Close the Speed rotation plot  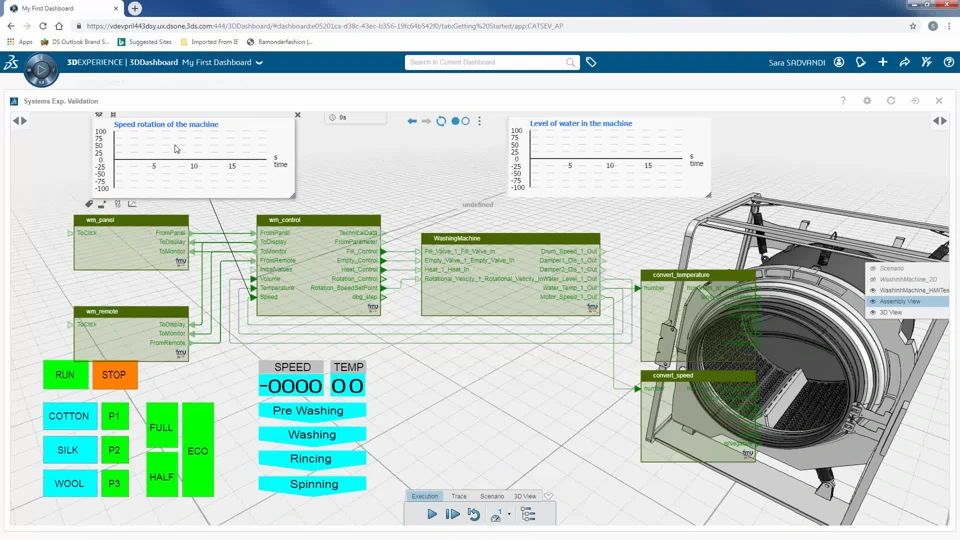tap(298, 114)
